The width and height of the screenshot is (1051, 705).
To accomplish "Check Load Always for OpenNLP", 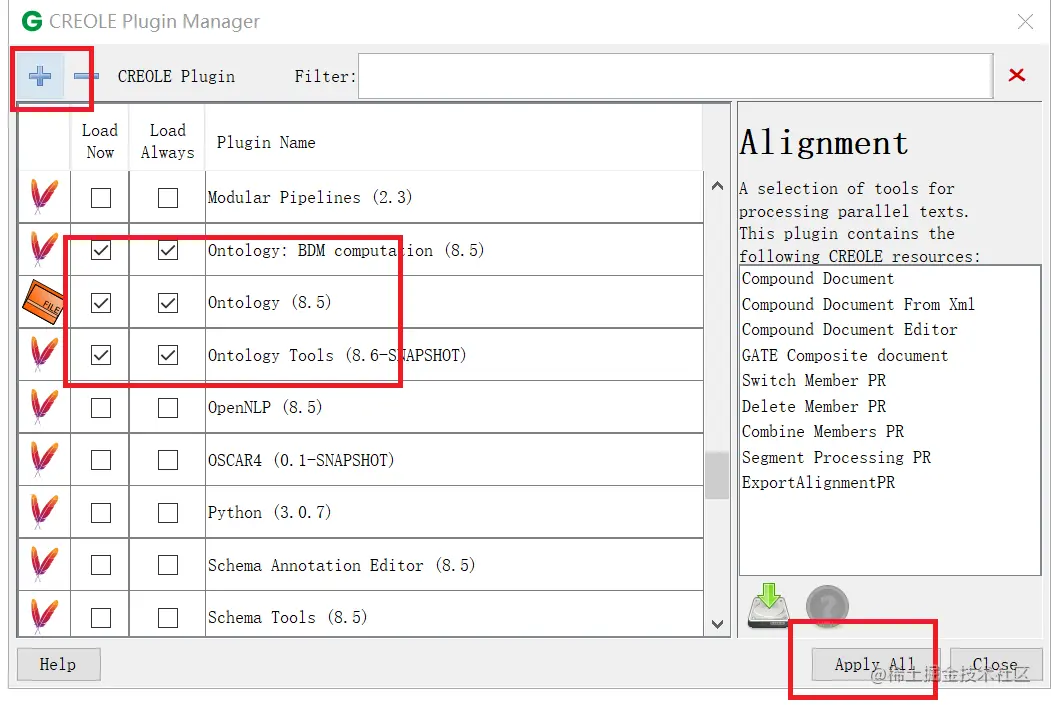I will 168,408.
